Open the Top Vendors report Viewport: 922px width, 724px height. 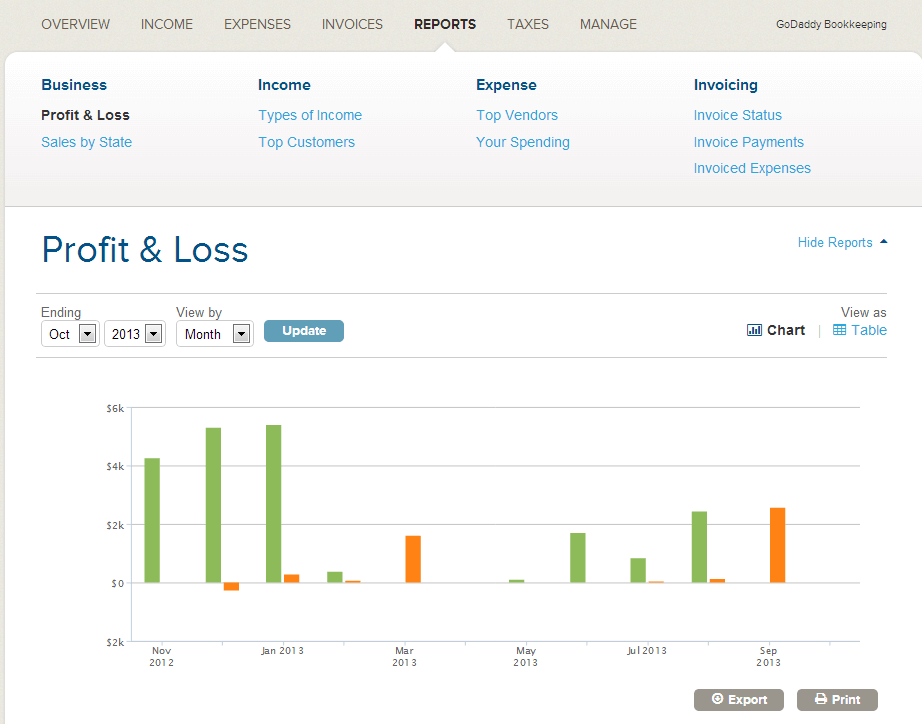517,115
